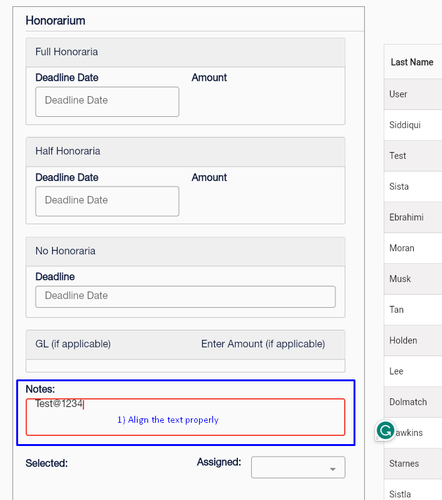
Task: Select the Musk row
Action: tap(413, 279)
